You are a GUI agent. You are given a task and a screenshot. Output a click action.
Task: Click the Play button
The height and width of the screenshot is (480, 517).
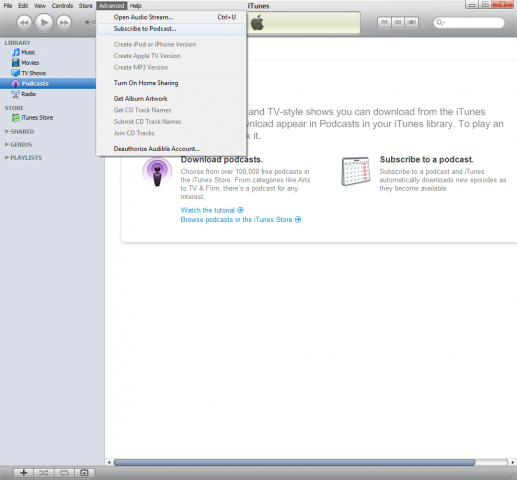[44, 23]
